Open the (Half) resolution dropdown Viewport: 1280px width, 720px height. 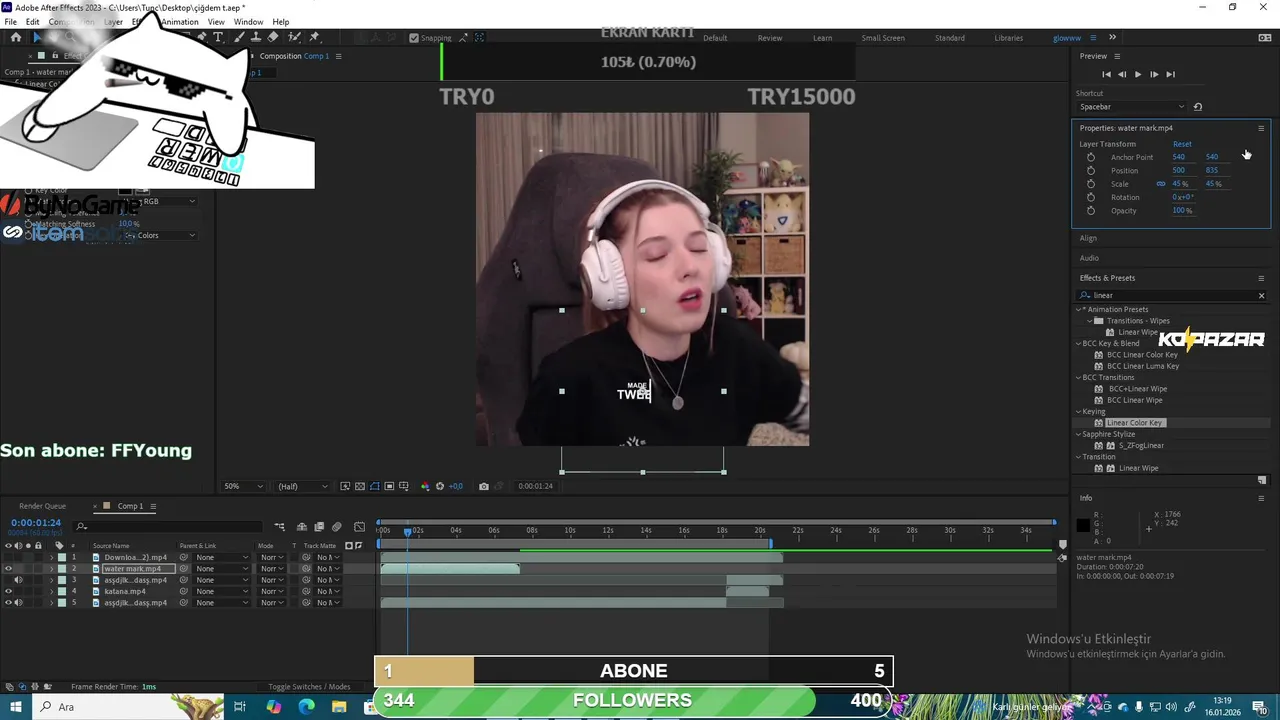302,486
